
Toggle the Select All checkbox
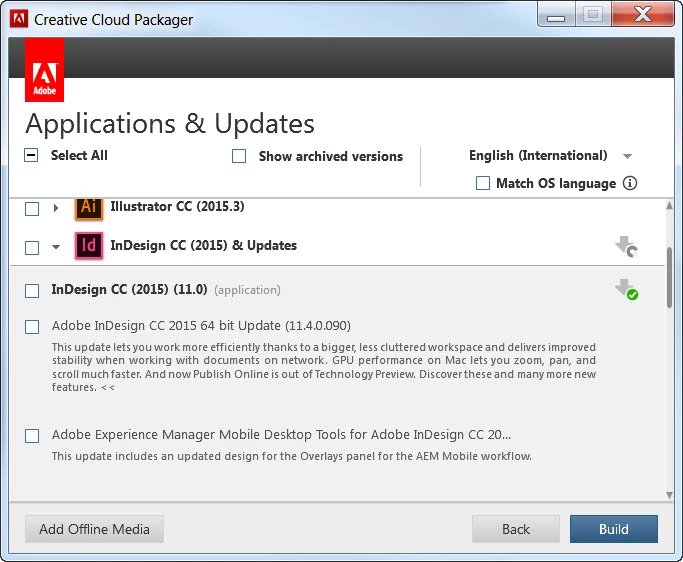(31, 155)
